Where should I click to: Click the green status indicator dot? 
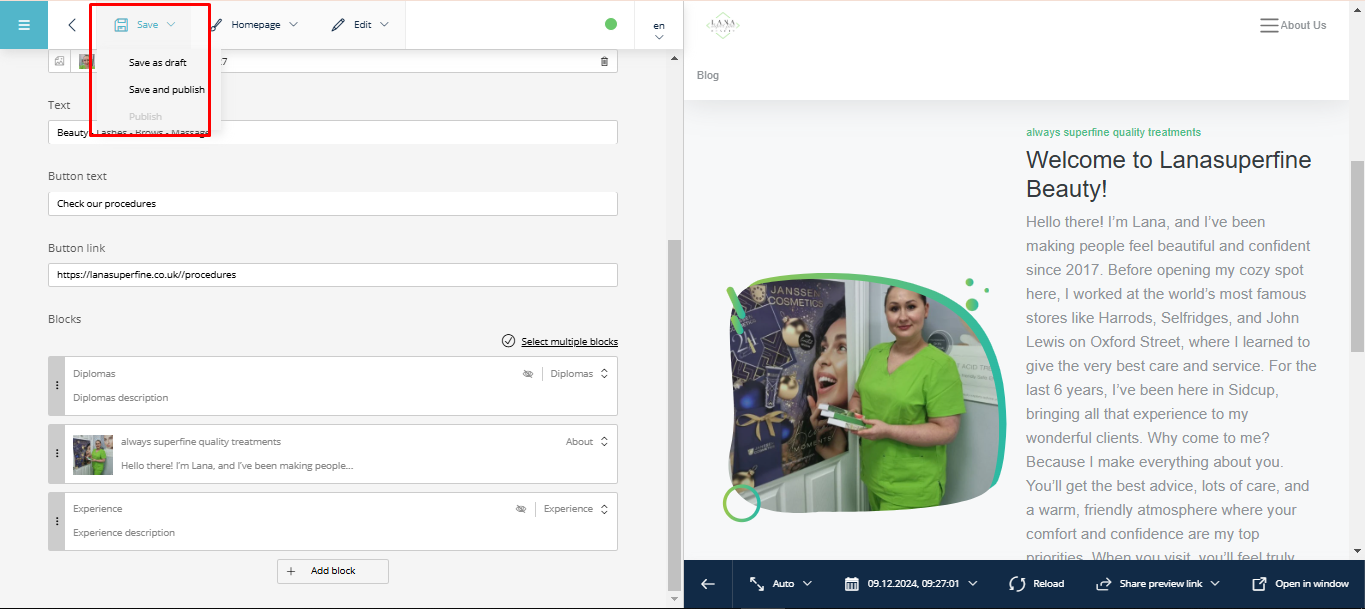coord(611,24)
